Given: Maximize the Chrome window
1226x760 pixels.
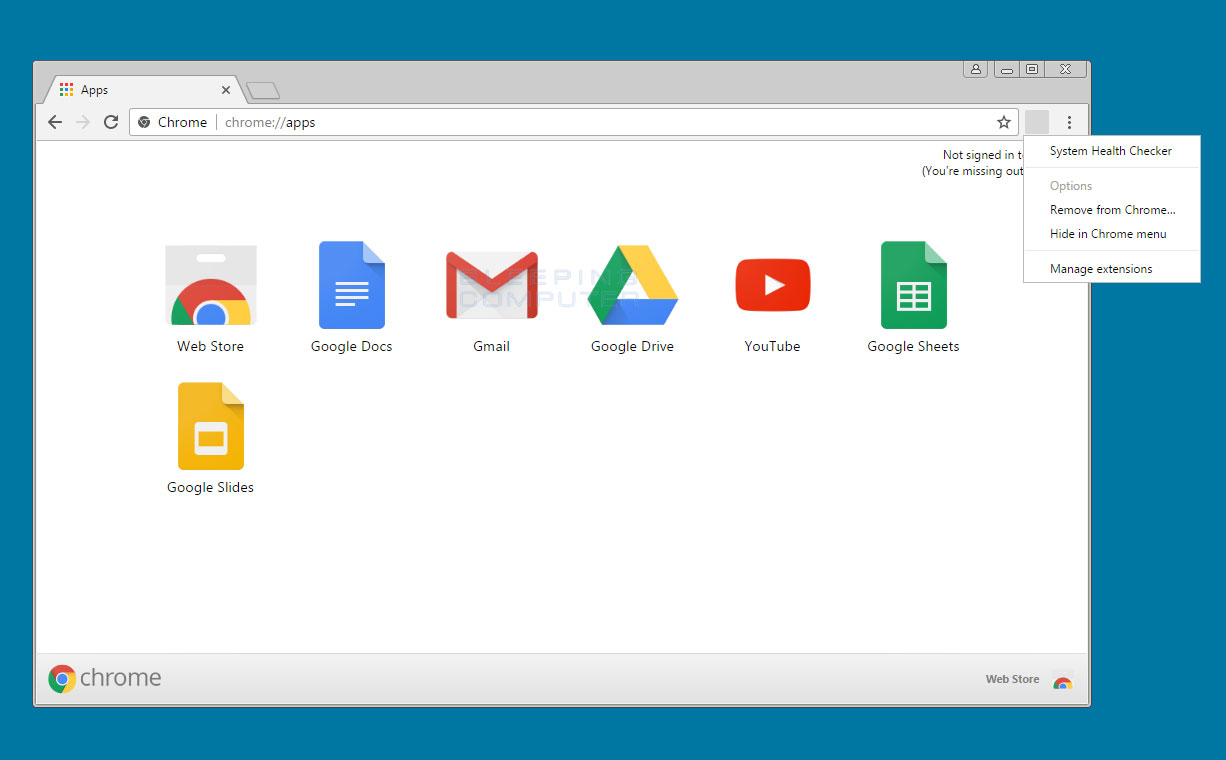Looking at the screenshot, I should pyautogui.click(x=1032, y=69).
